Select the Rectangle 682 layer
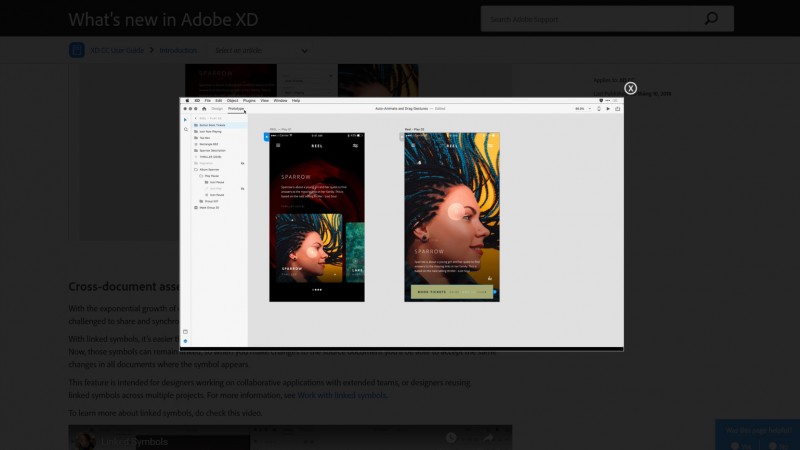The width and height of the screenshot is (800, 450). [x=219, y=144]
